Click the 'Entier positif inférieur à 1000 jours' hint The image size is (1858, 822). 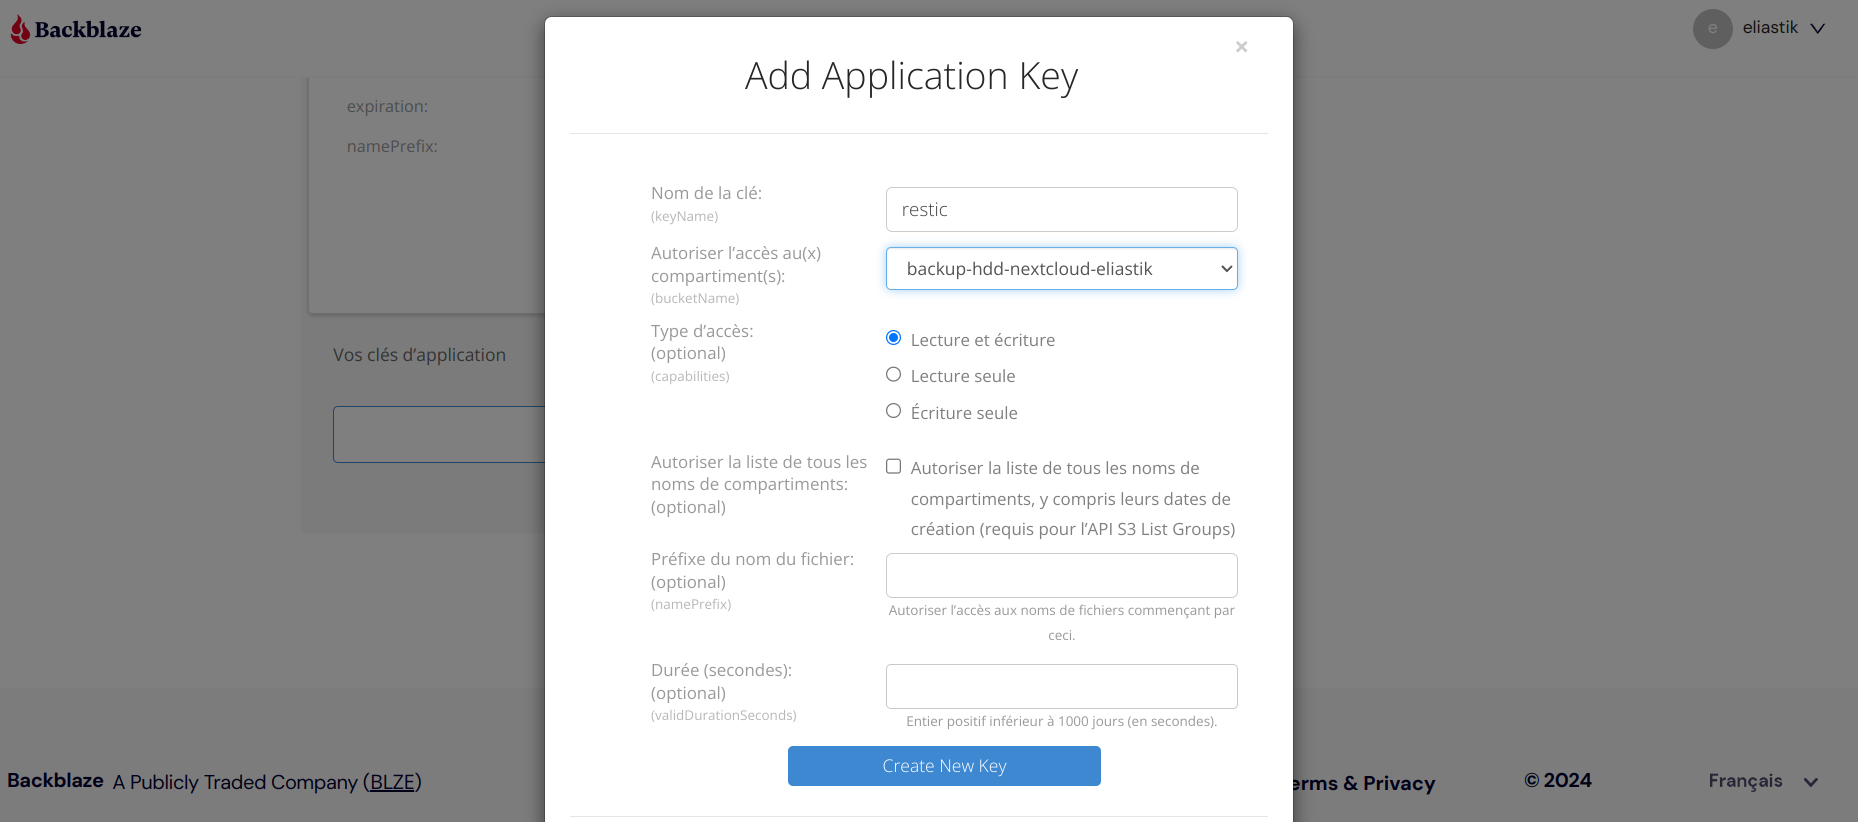click(x=1061, y=721)
